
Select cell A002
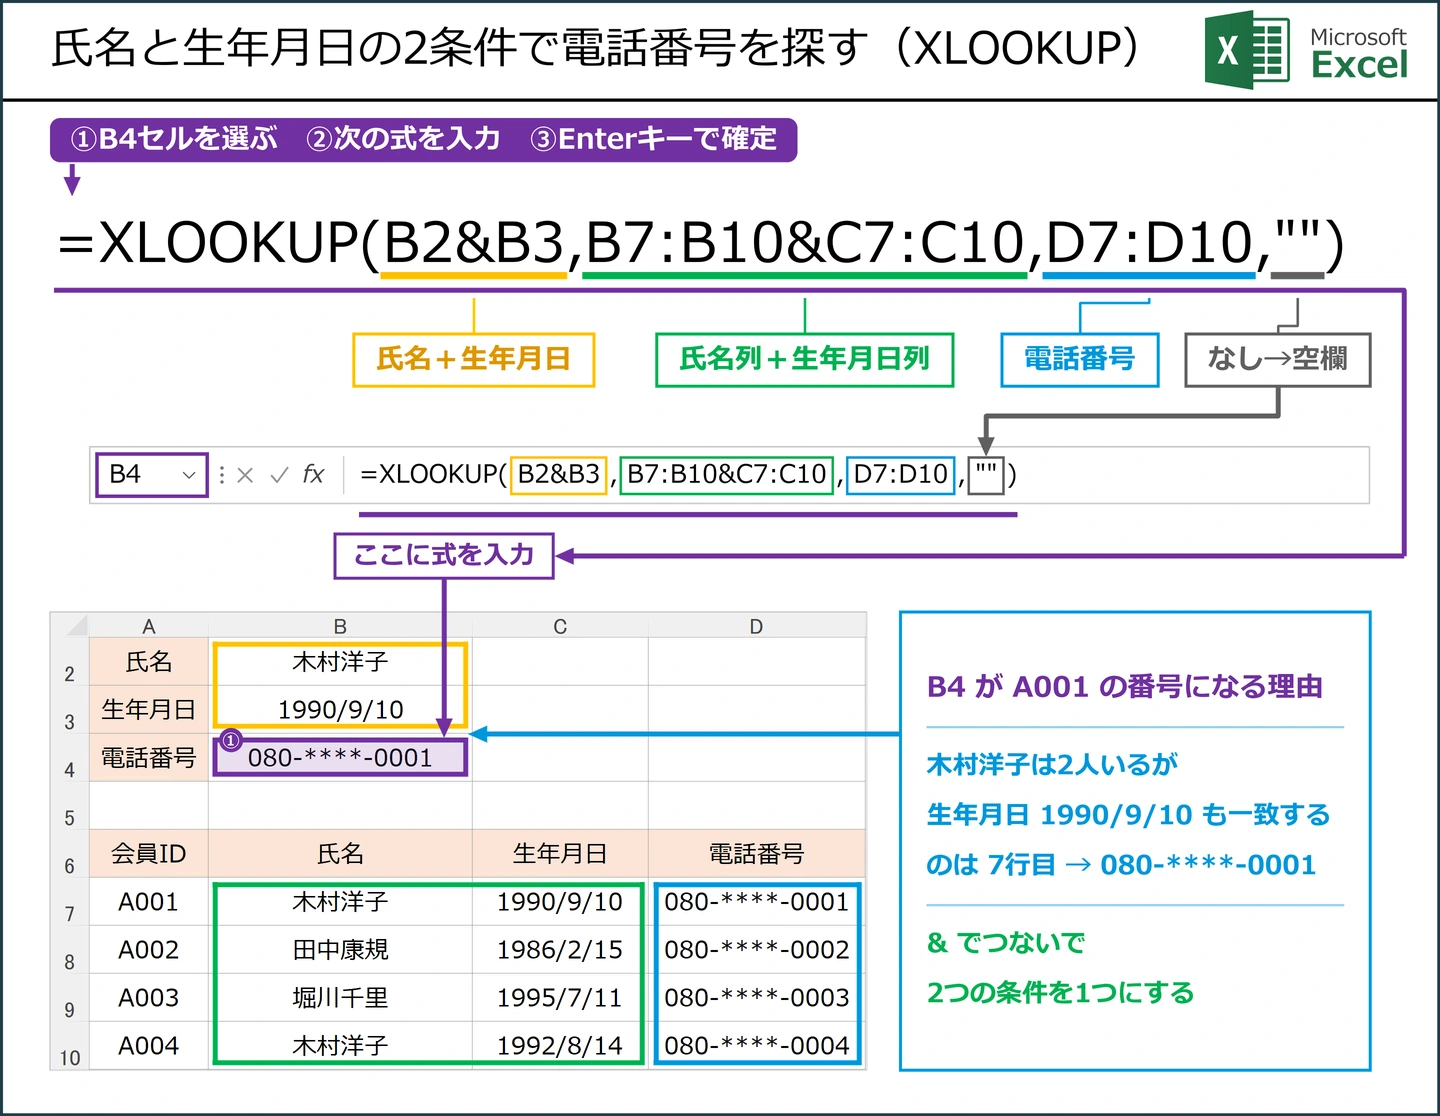(149, 950)
